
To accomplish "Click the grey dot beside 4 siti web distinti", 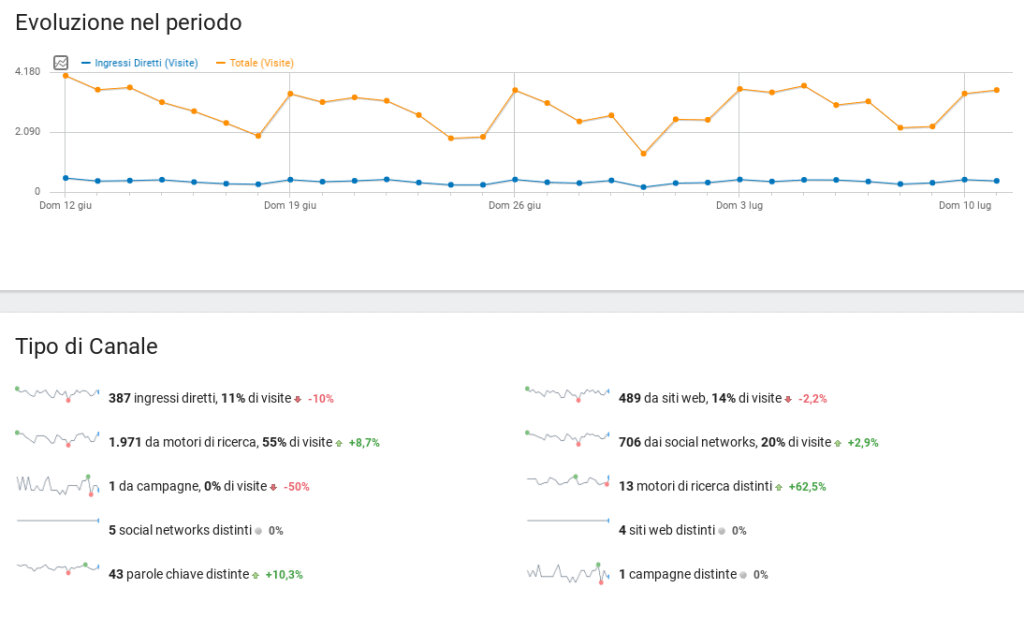I will pos(722,531).
